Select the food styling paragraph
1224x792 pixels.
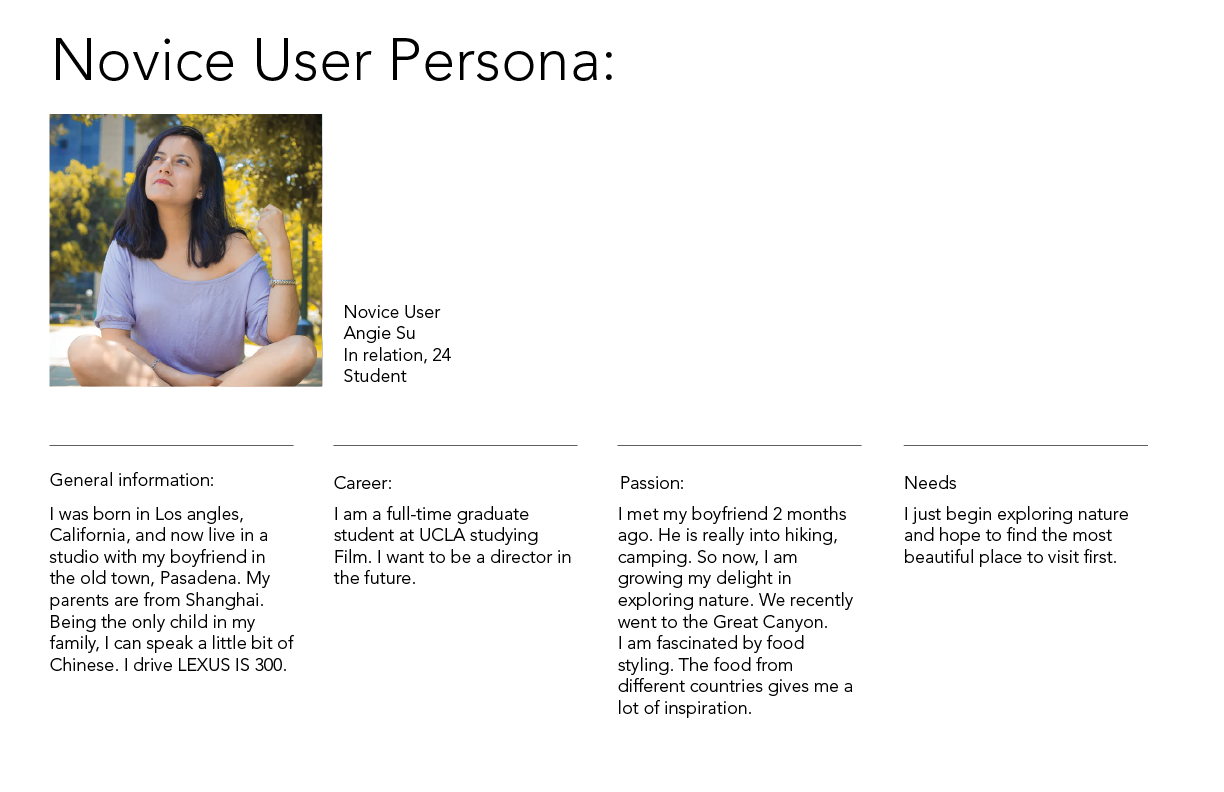pos(735,675)
